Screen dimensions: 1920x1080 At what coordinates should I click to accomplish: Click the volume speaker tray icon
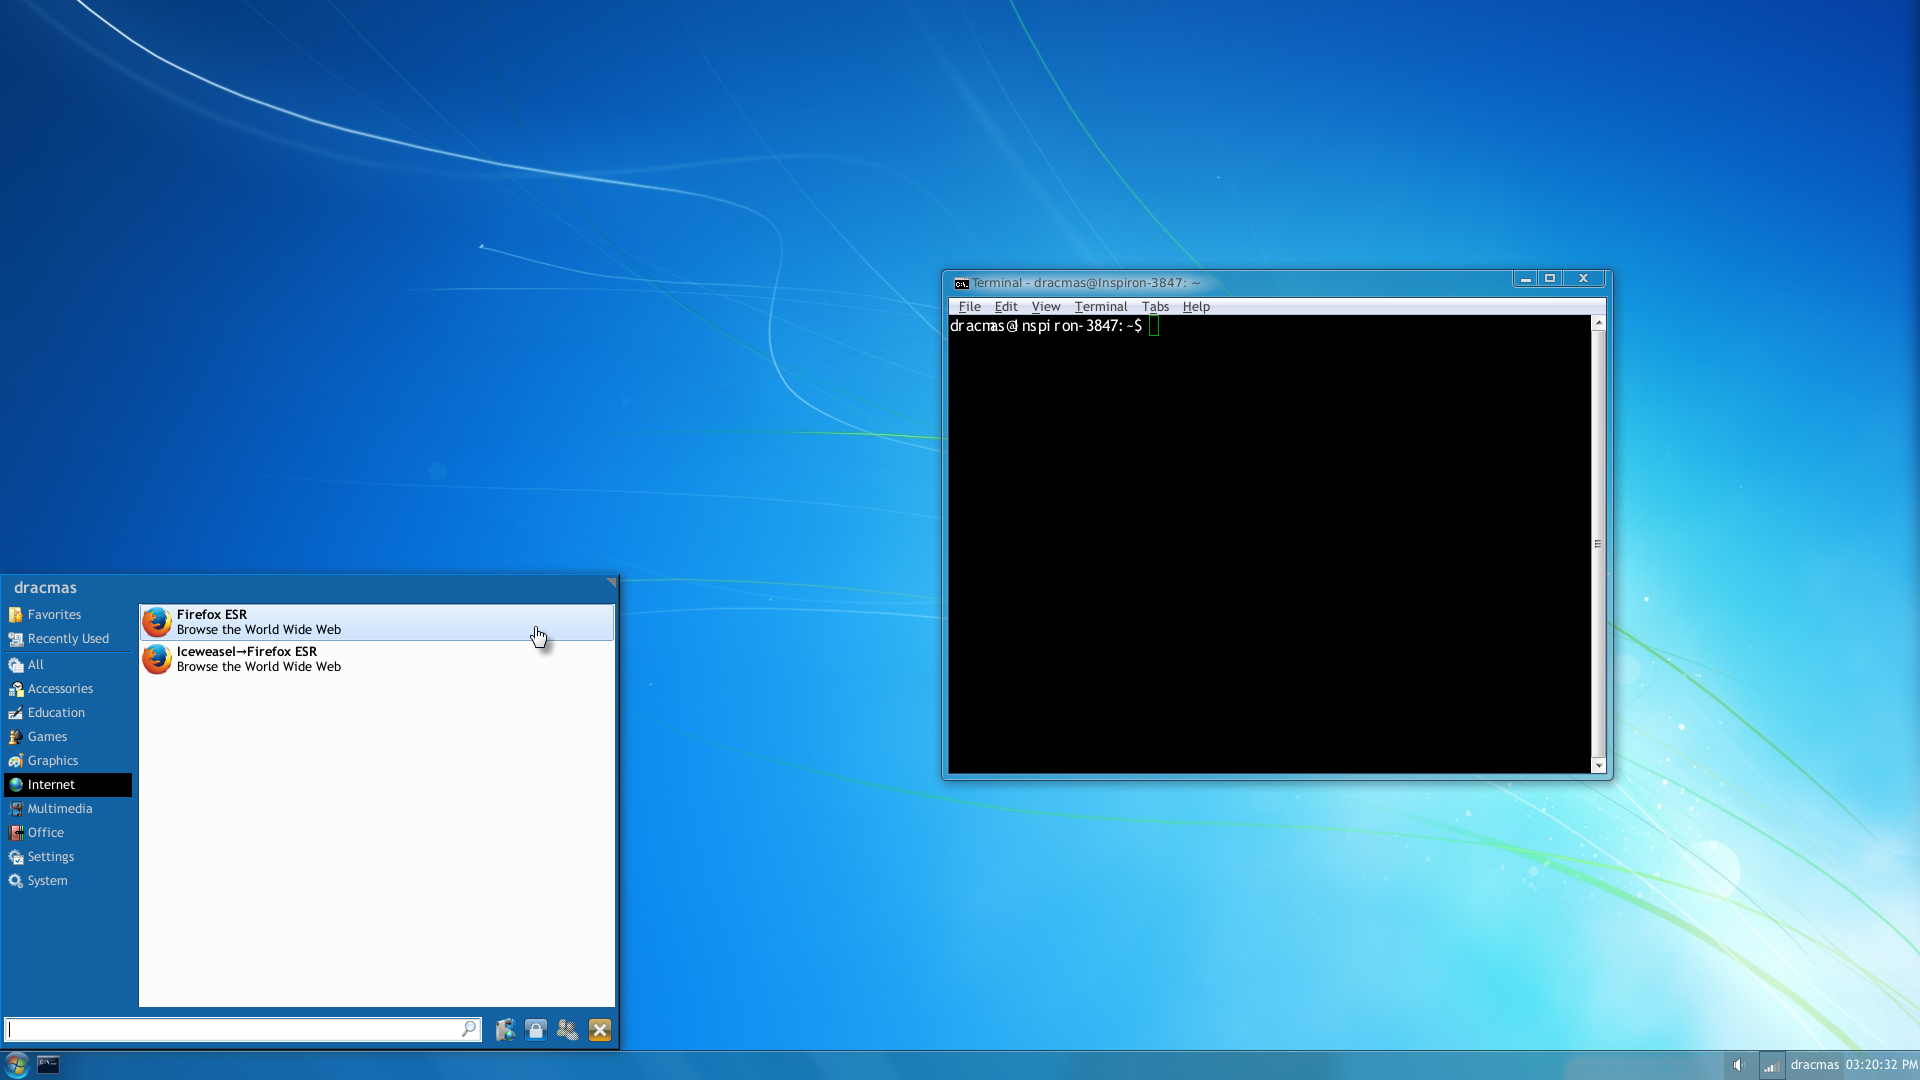(1738, 1065)
